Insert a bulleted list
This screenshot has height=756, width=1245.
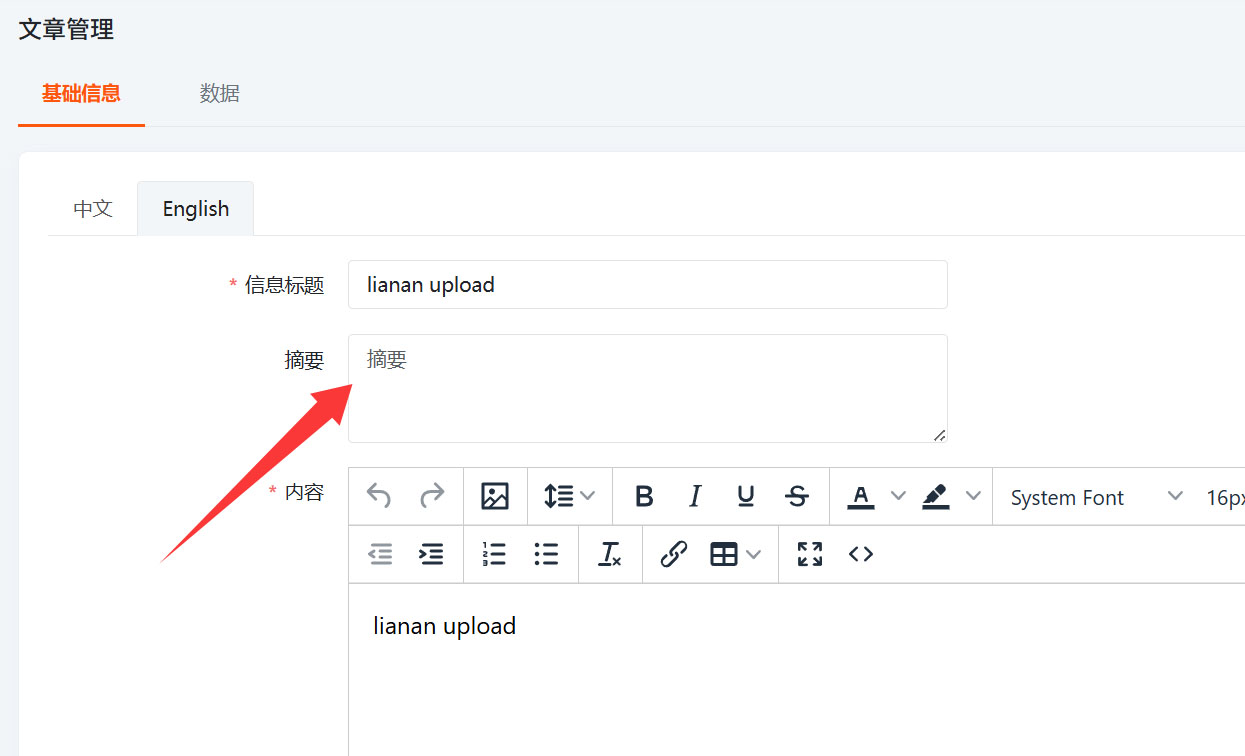click(x=546, y=554)
